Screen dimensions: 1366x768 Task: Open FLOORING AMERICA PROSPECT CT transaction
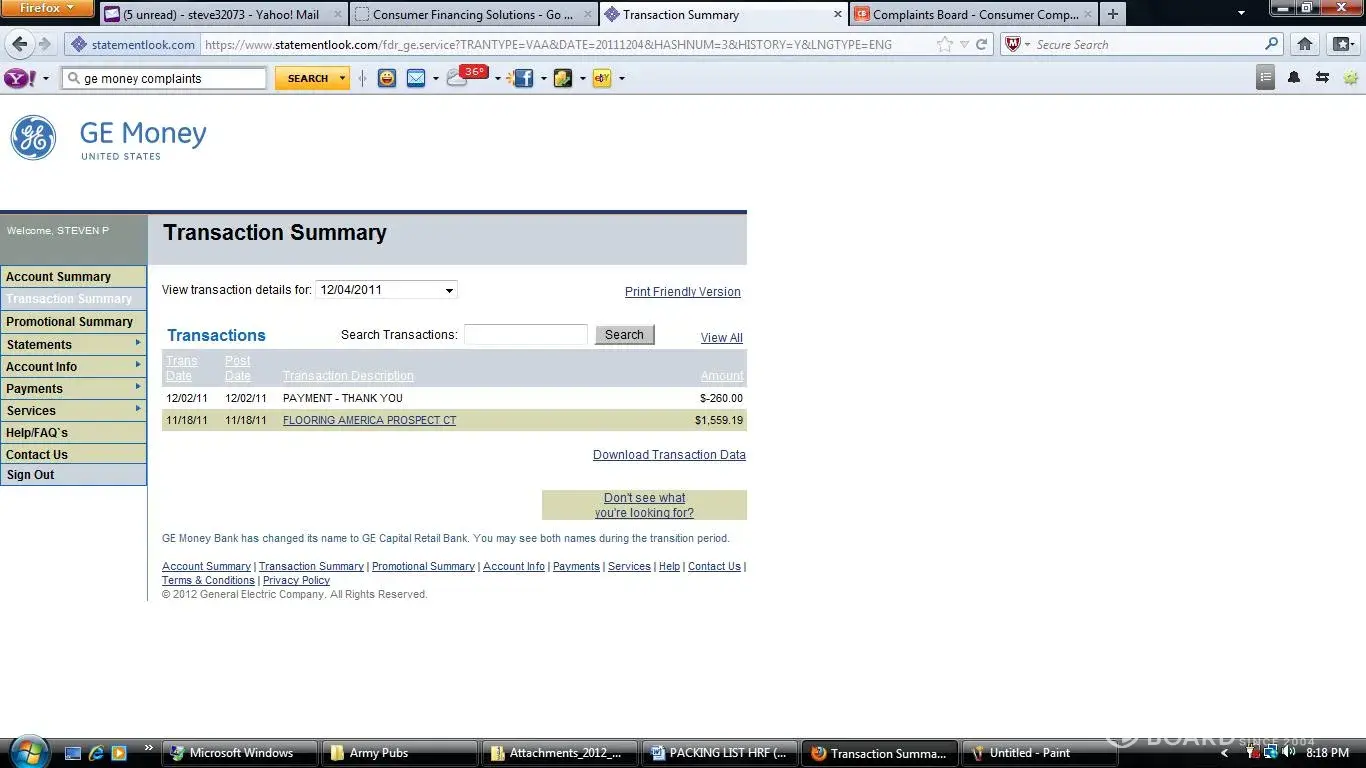click(369, 420)
